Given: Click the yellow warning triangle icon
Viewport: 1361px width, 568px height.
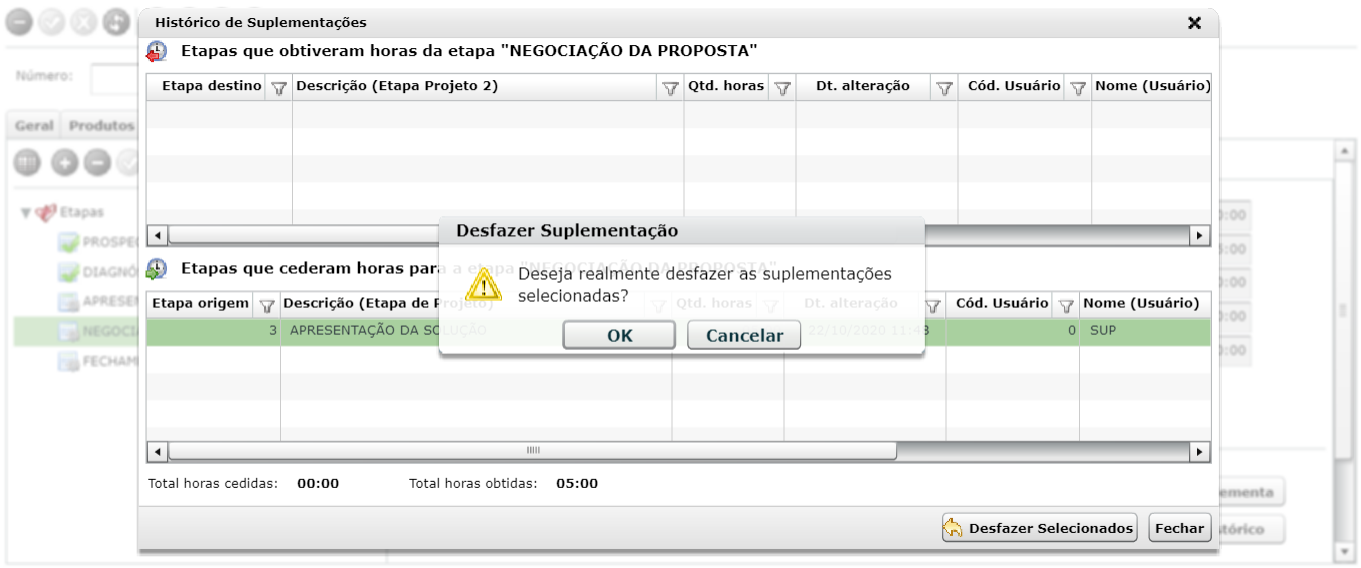Looking at the screenshot, I should point(484,285).
